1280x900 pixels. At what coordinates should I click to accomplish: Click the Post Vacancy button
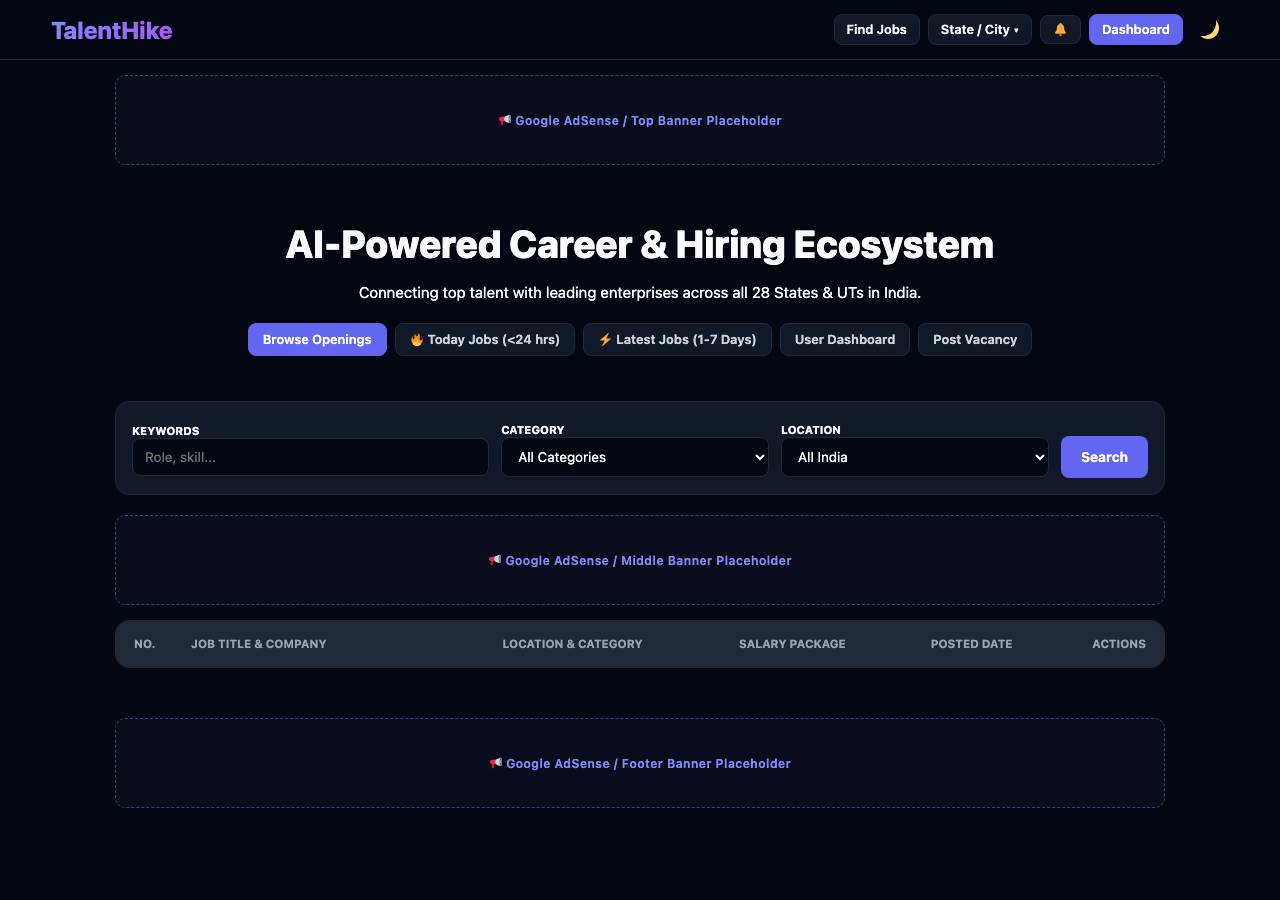coord(975,339)
